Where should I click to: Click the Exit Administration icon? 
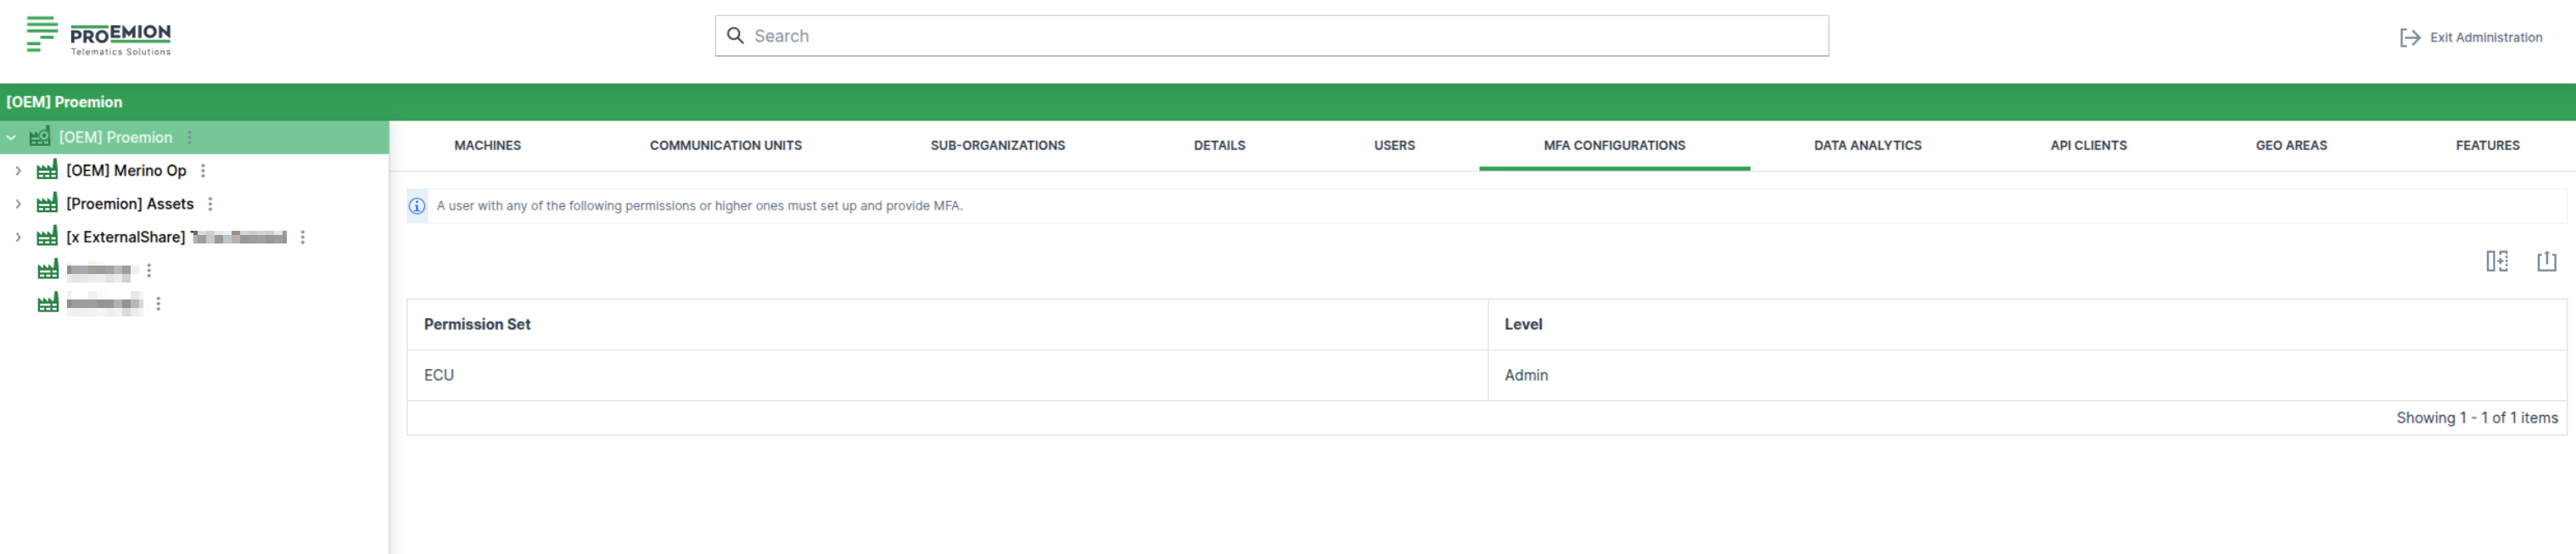pos(2409,38)
